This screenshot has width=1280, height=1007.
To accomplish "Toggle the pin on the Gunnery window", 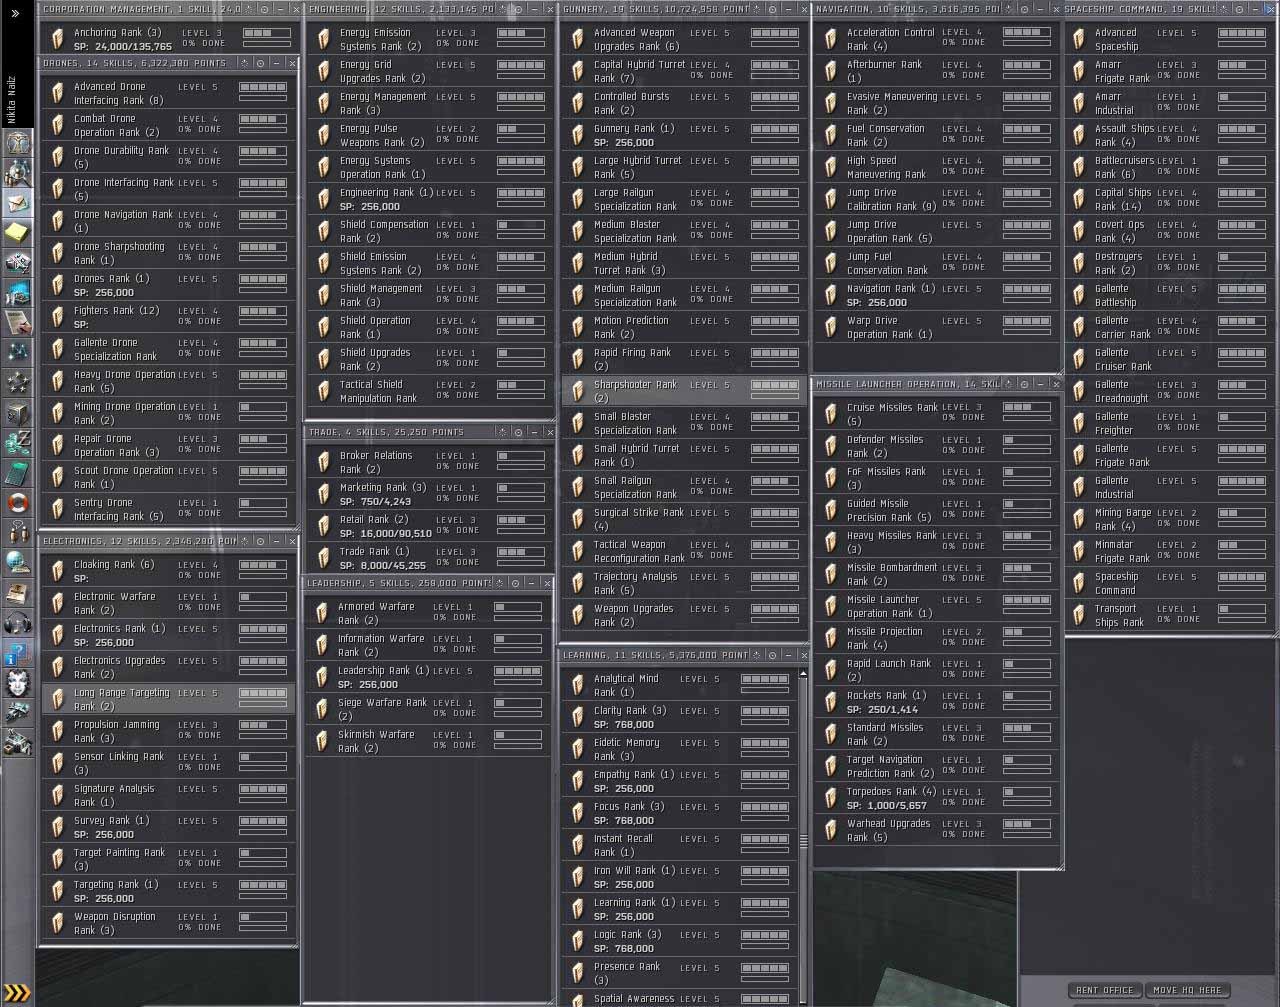I will (757, 9).
